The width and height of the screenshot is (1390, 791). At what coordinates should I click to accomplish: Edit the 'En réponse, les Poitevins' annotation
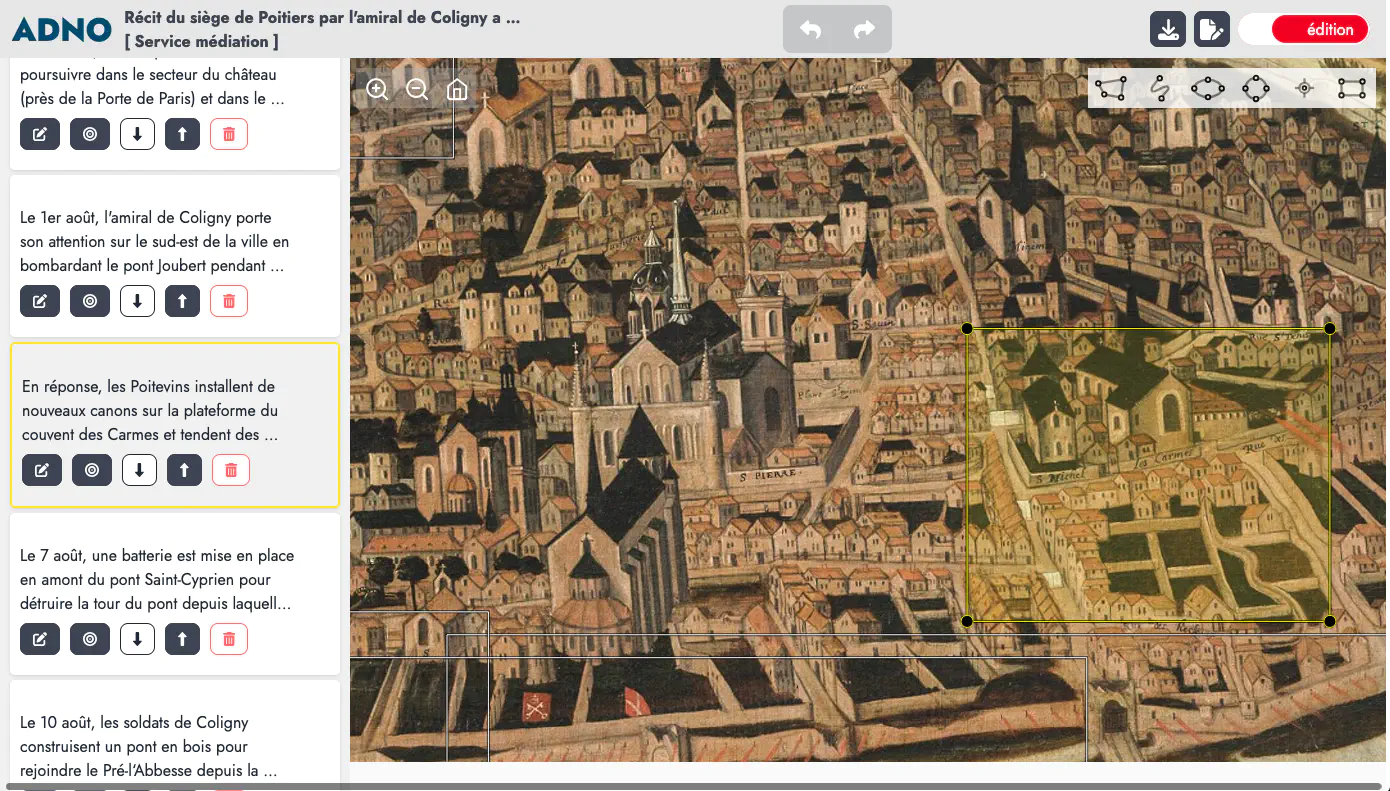42,470
